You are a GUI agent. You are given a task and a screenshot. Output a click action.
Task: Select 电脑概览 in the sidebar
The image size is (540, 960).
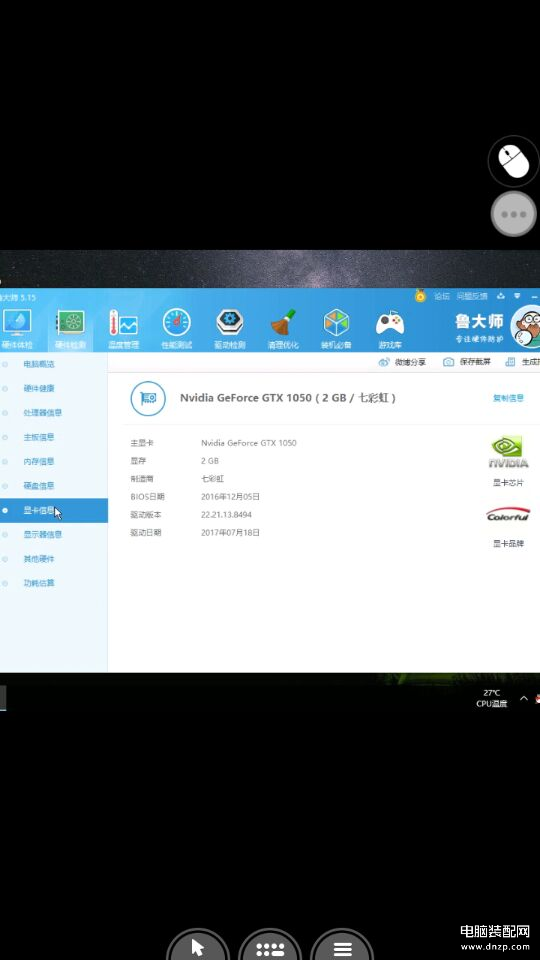point(39,364)
